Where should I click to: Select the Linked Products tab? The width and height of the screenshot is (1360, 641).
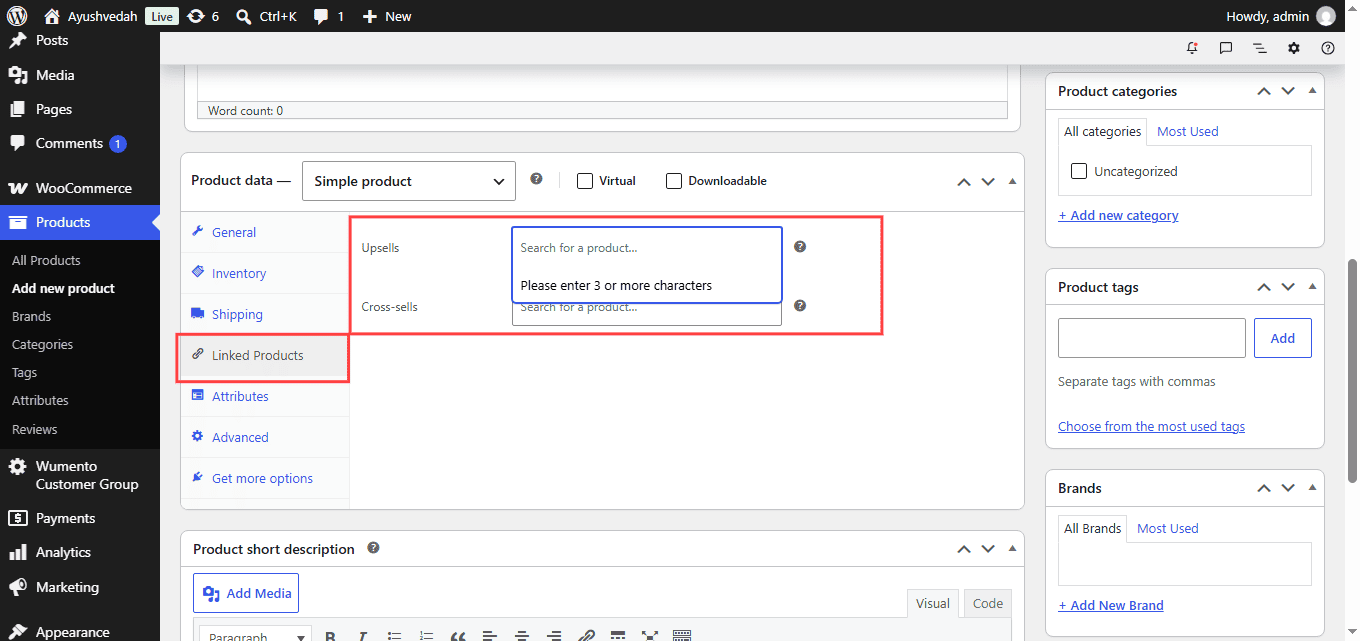[265, 355]
